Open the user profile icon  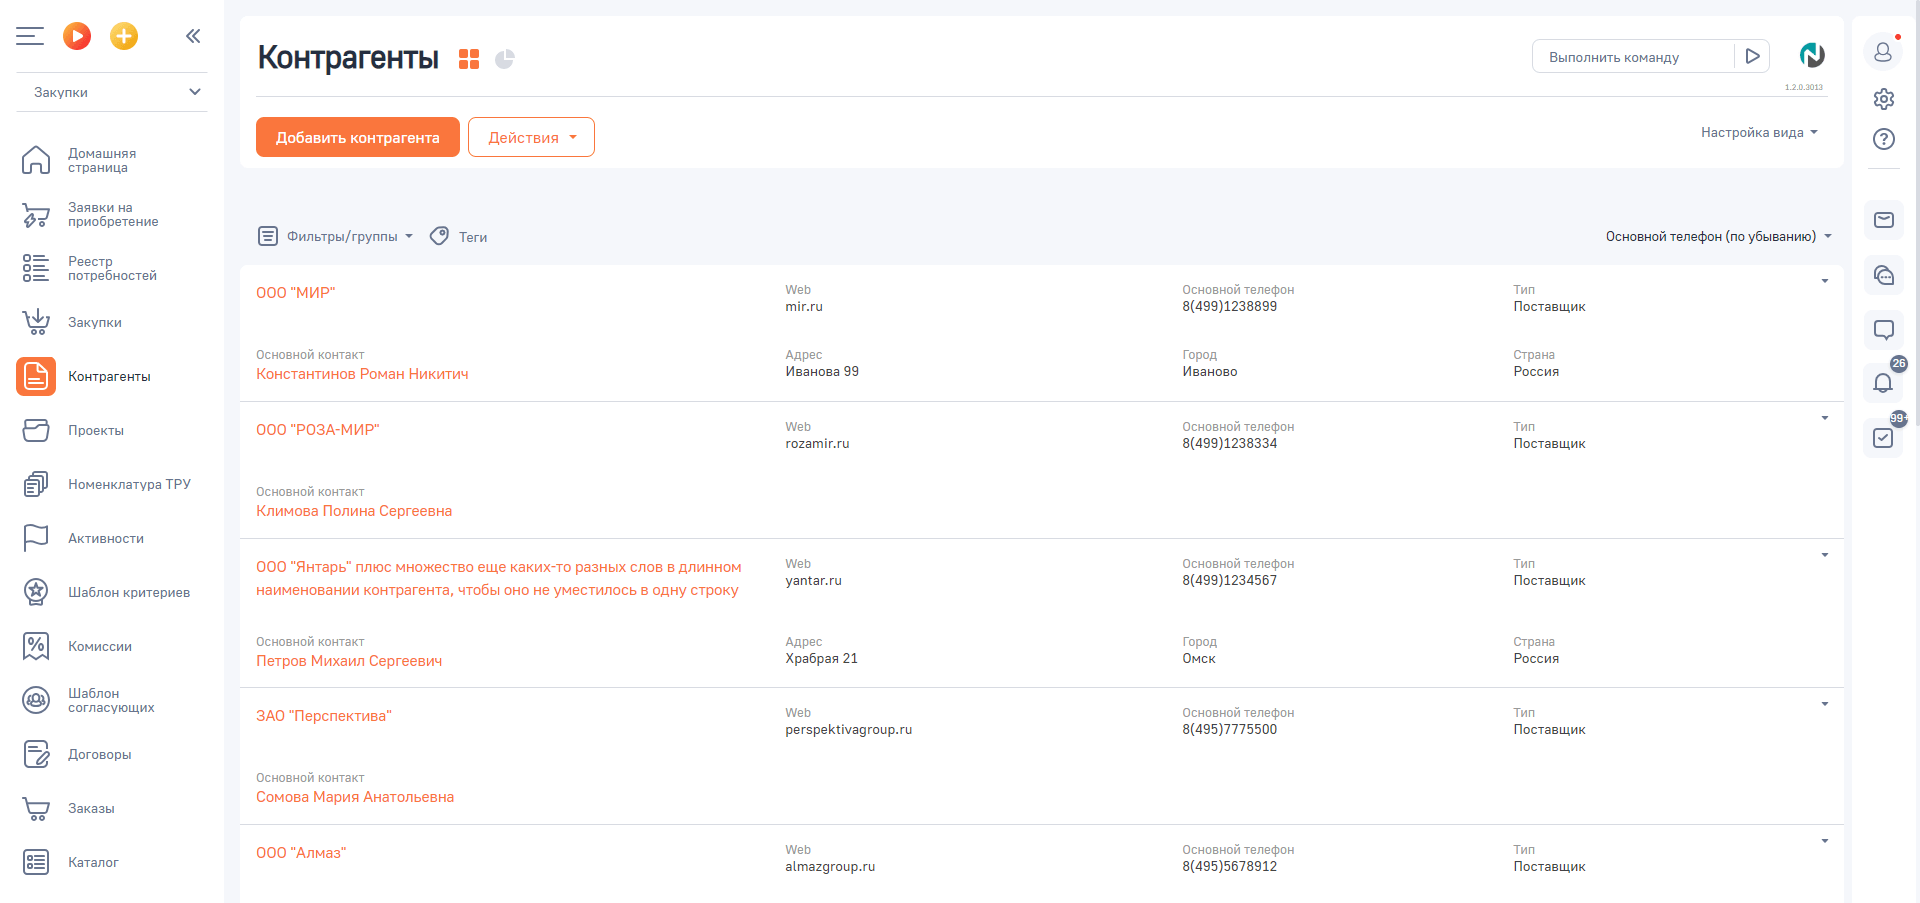(x=1883, y=51)
